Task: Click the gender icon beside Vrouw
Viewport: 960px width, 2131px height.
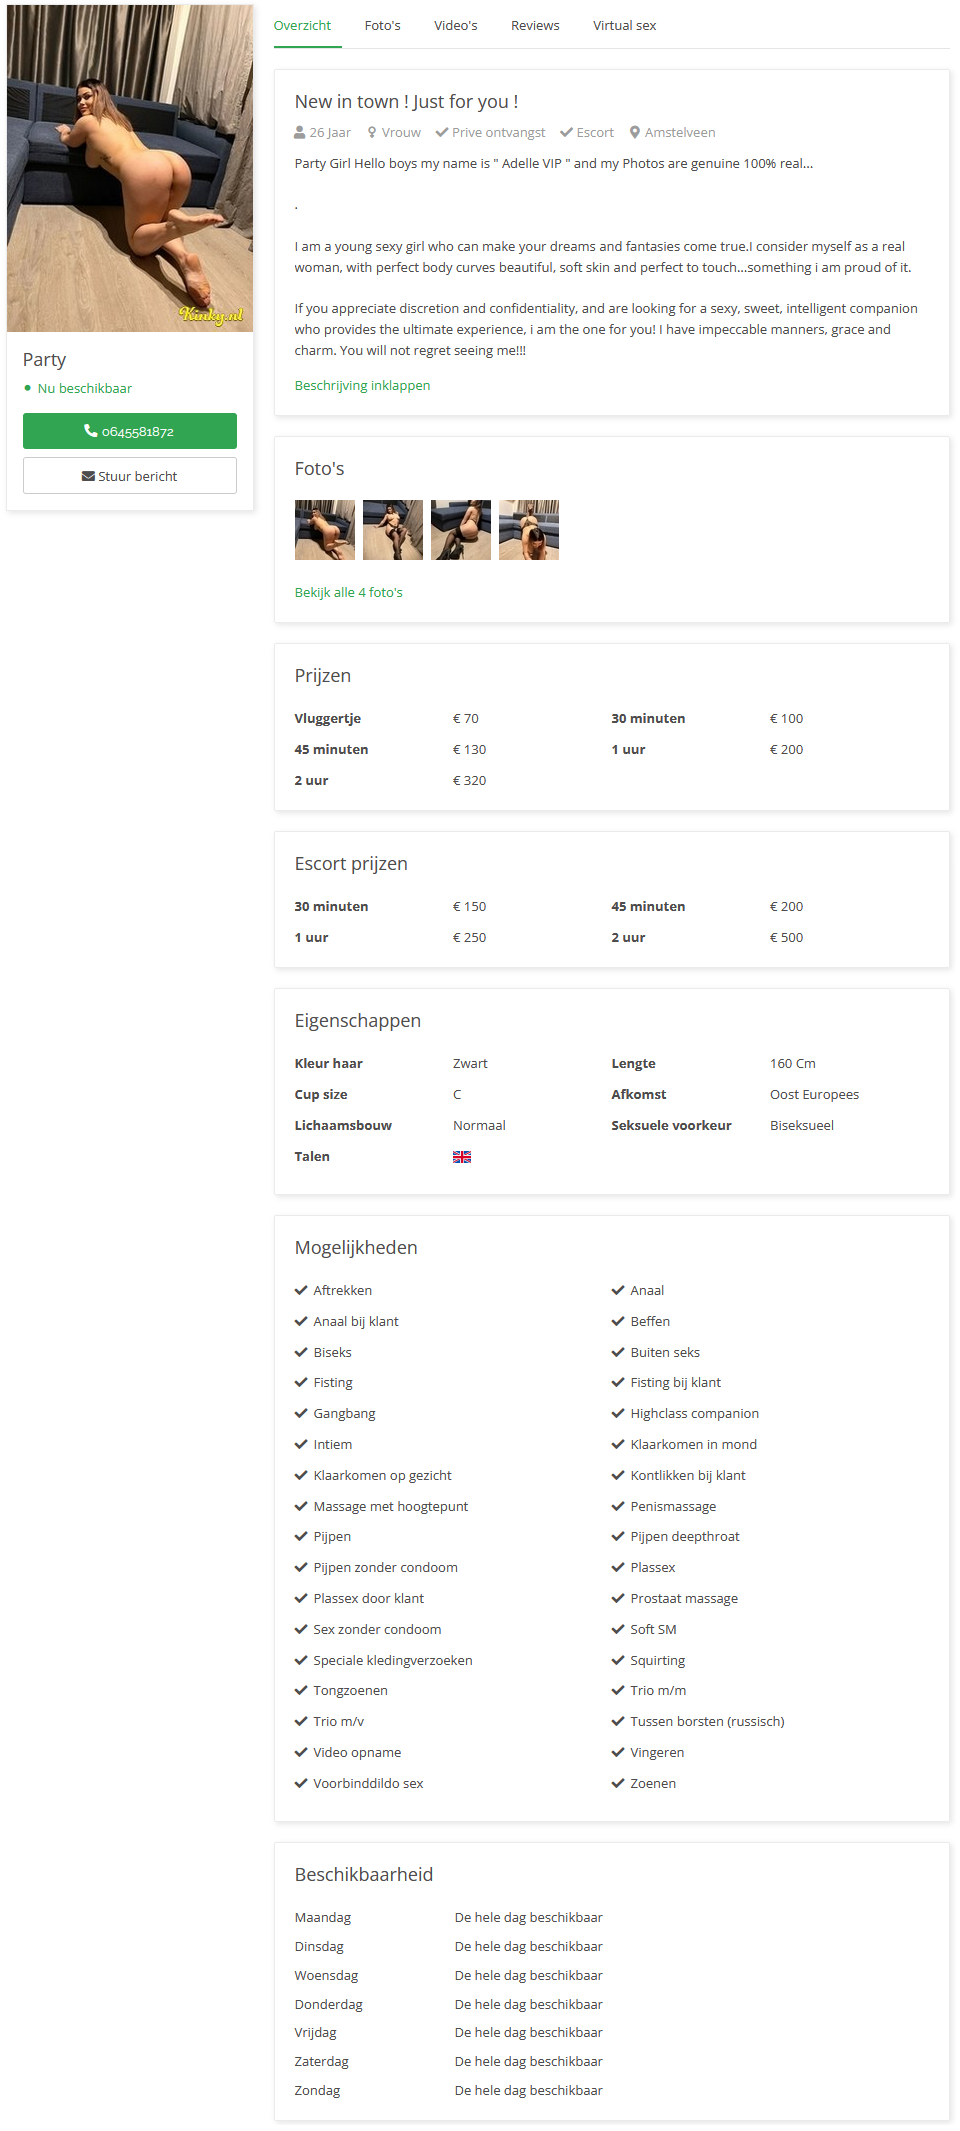Action: pyautogui.click(x=372, y=132)
